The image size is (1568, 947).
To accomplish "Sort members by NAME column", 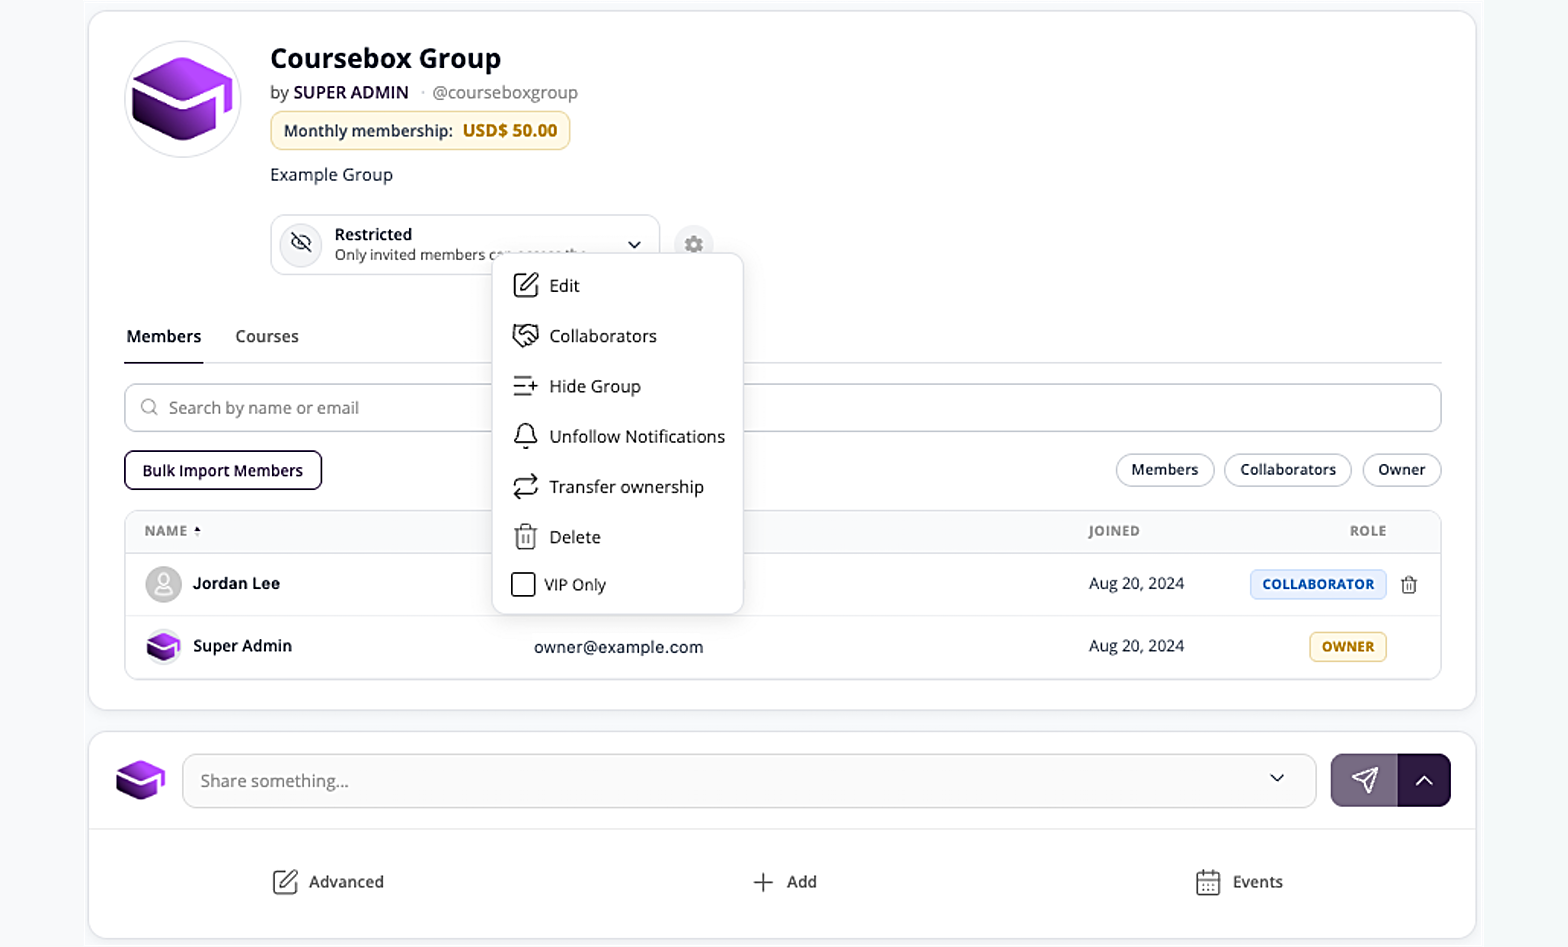I will [x=172, y=531].
